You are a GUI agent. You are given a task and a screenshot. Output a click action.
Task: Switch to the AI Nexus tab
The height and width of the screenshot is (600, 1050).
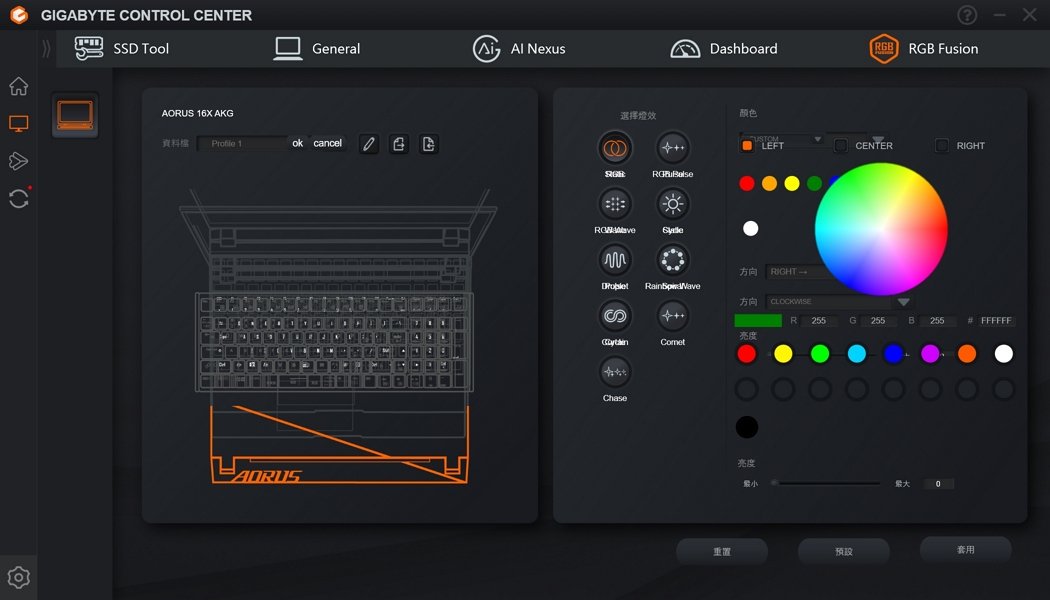519,49
